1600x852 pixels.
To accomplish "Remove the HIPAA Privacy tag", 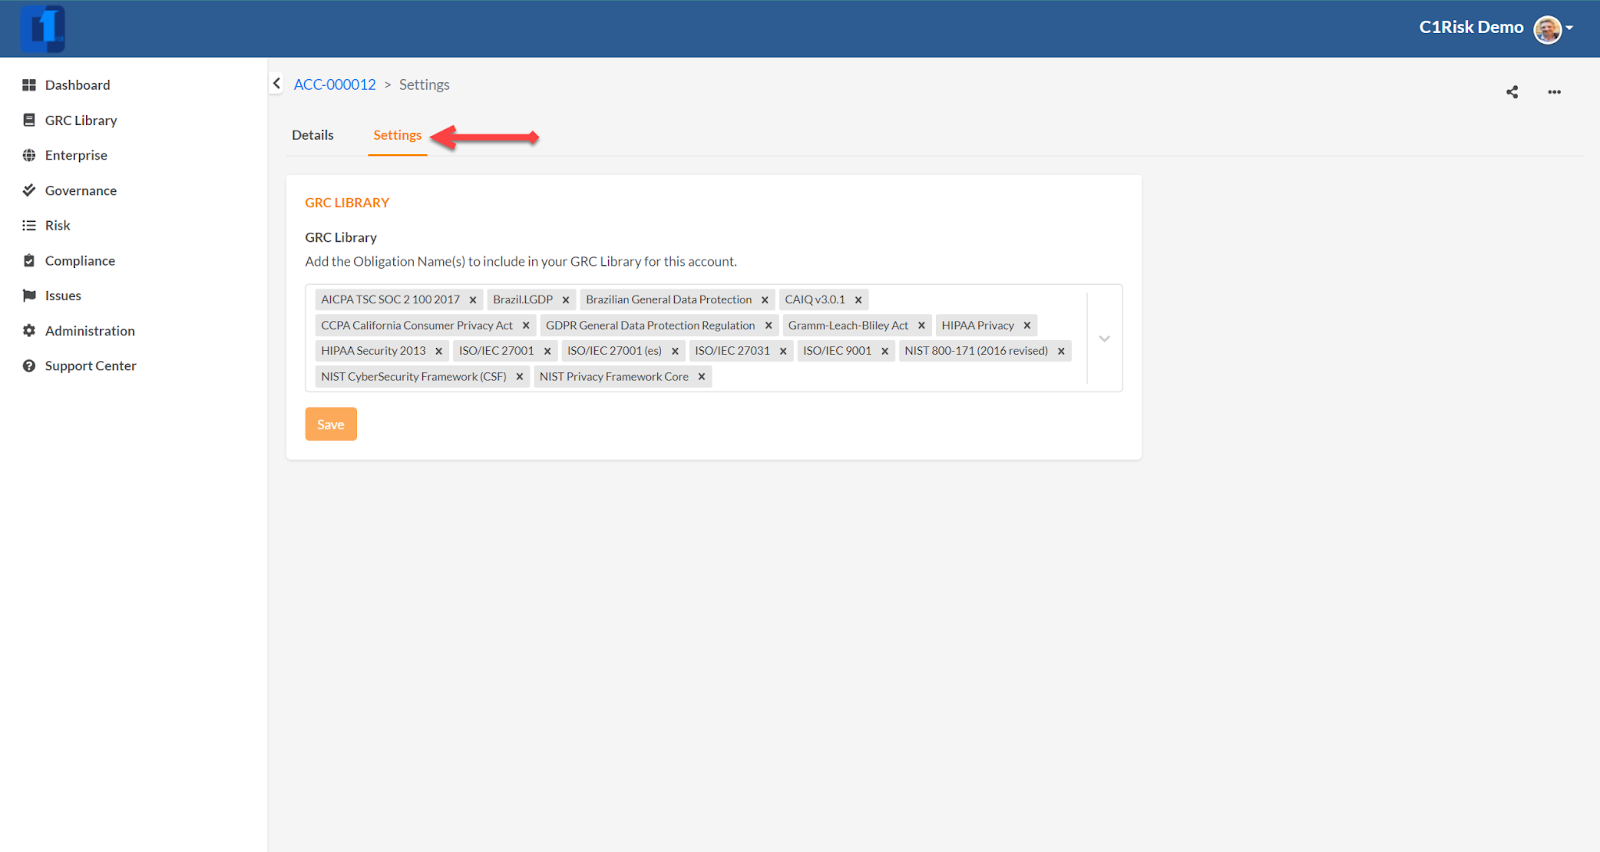I will [1027, 325].
